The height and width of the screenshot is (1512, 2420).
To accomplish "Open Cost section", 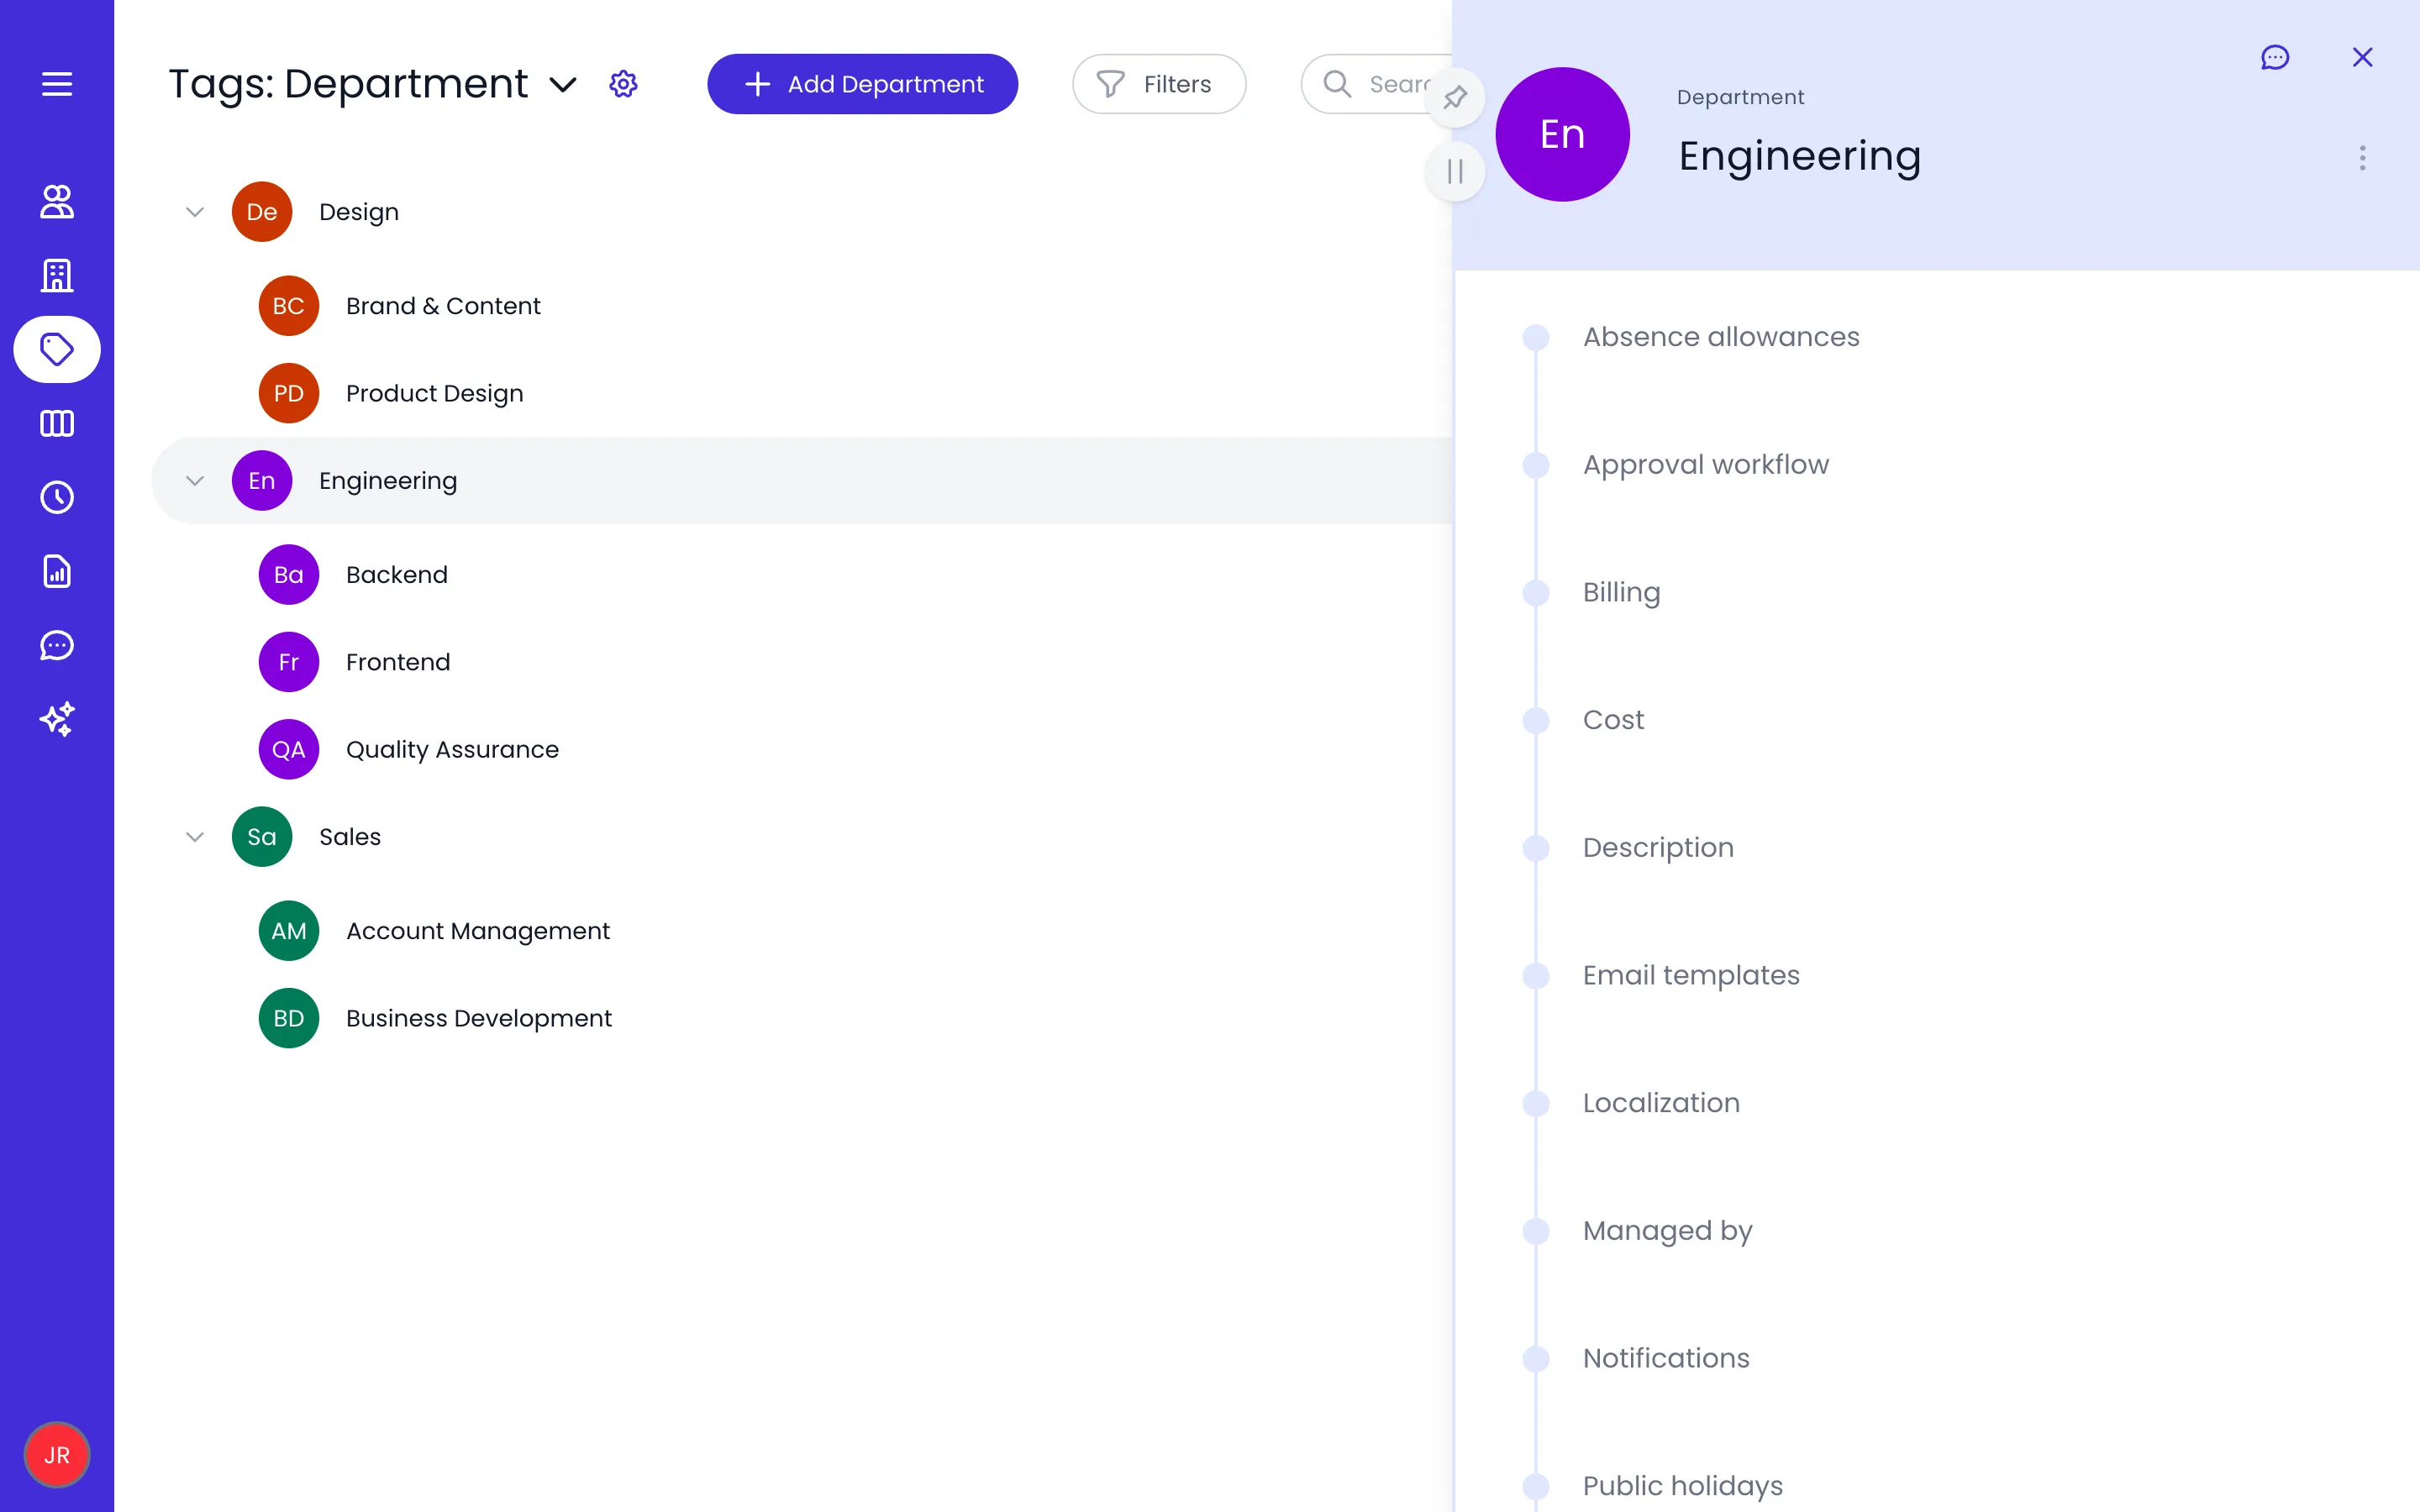I will (x=1613, y=720).
